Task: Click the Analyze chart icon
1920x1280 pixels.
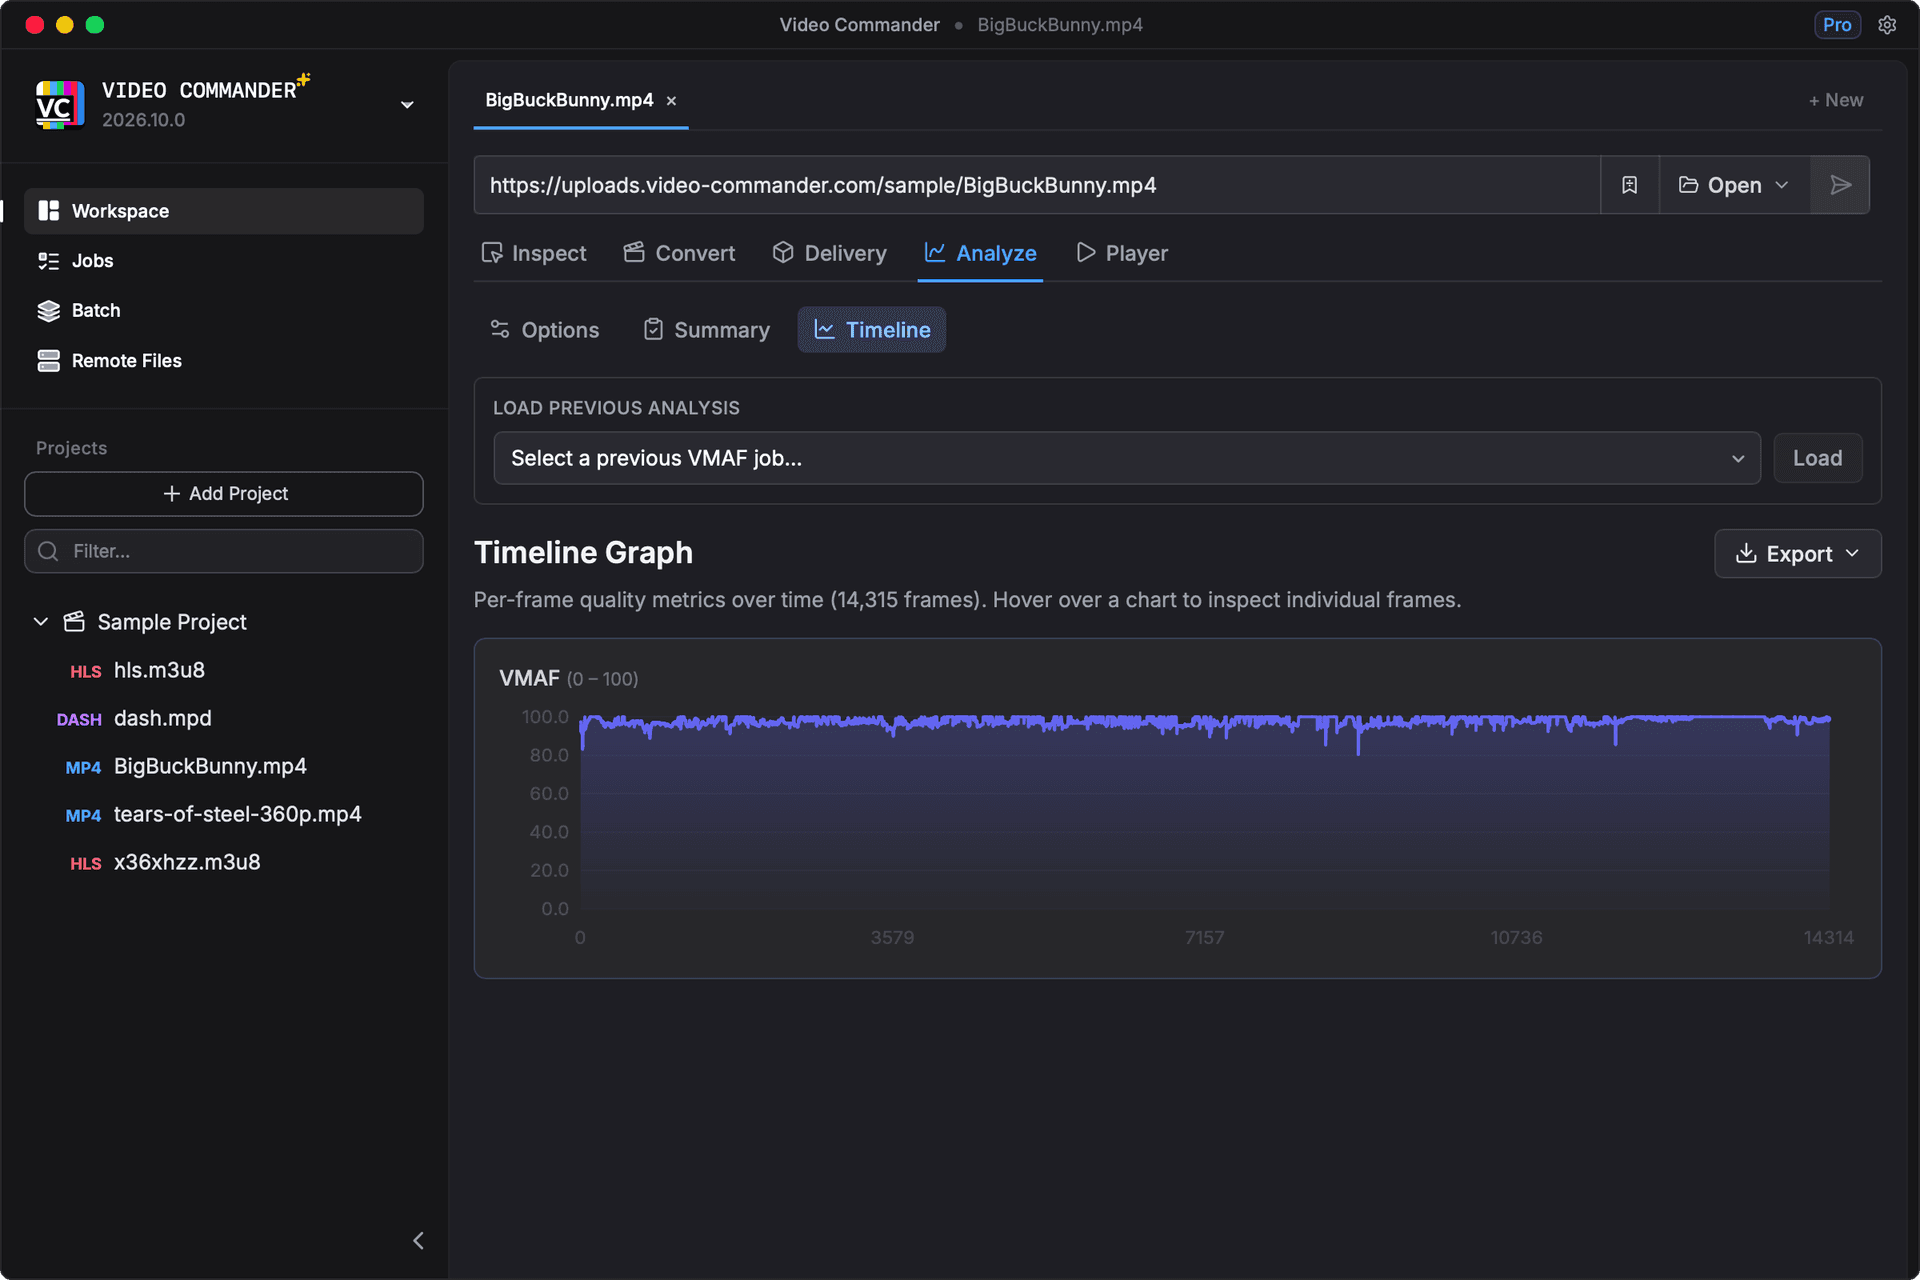Action: 935,253
